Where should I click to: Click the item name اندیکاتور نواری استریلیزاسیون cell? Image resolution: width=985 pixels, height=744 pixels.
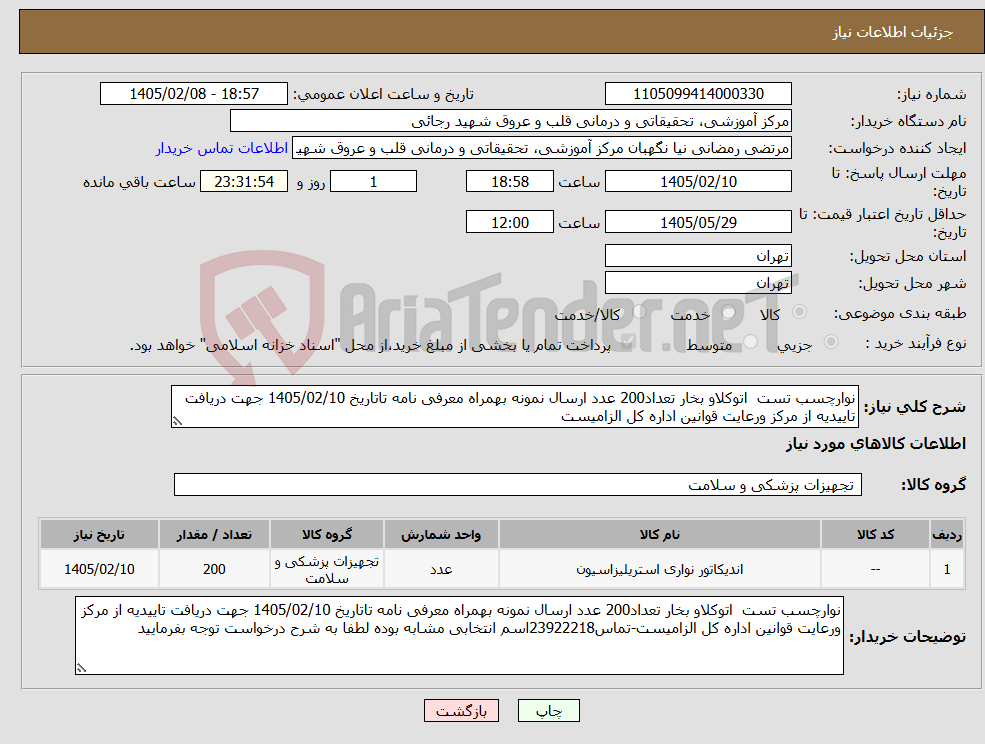660,569
